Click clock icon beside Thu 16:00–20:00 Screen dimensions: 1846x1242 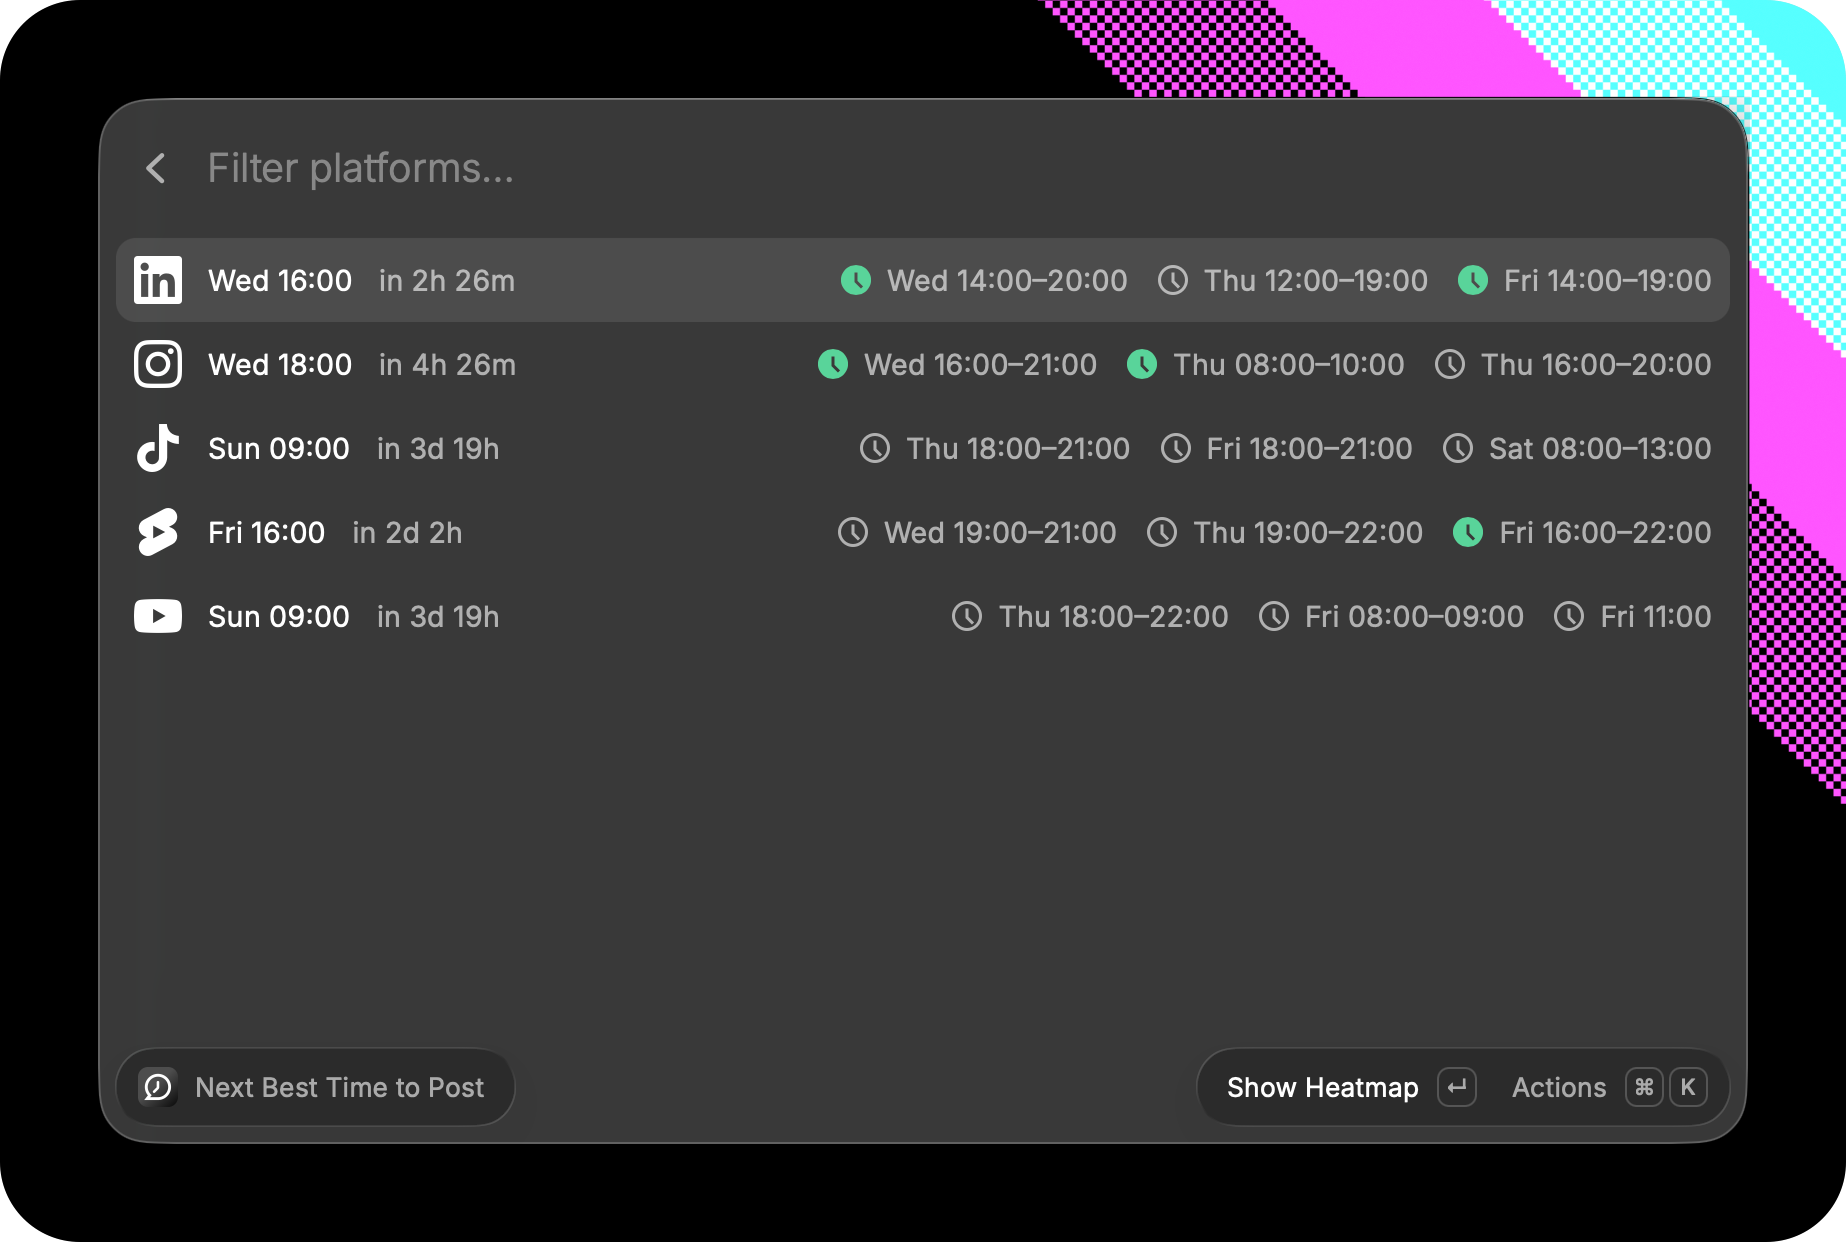click(1450, 364)
